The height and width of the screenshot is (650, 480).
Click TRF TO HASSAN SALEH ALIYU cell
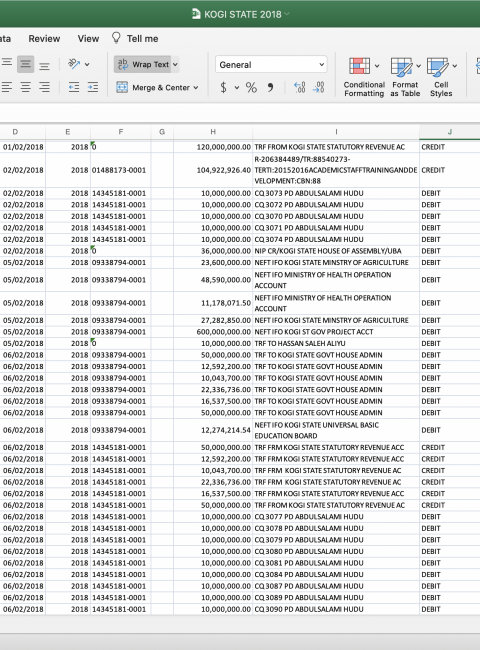pyautogui.click(x=336, y=343)
